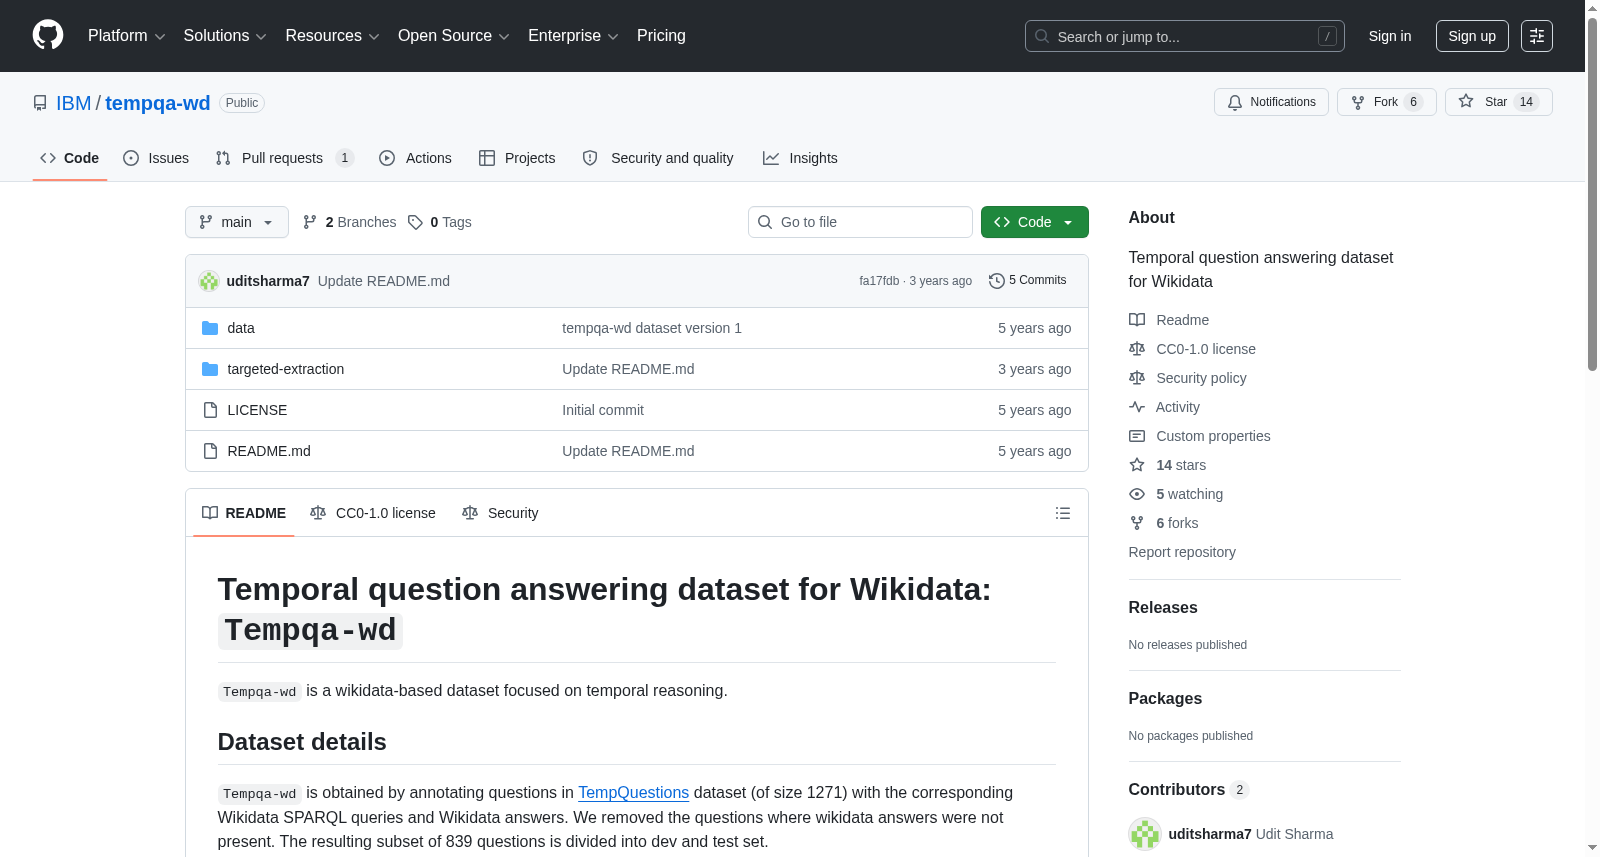Screen dimensions: 1600x857
Task: Click the Sign in link
Action: pyautogui.click(x=1390, y=36)
